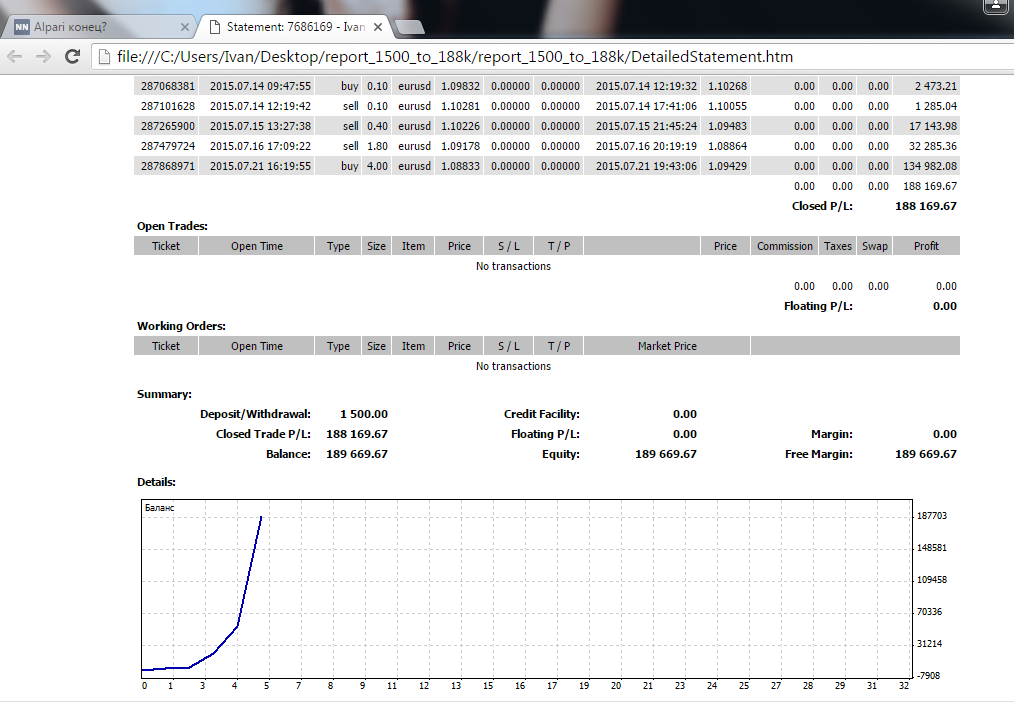The width and height of the screenshot is (1014, 702).
Task: Click ticket number 287101628
Action: pos(167,106)
